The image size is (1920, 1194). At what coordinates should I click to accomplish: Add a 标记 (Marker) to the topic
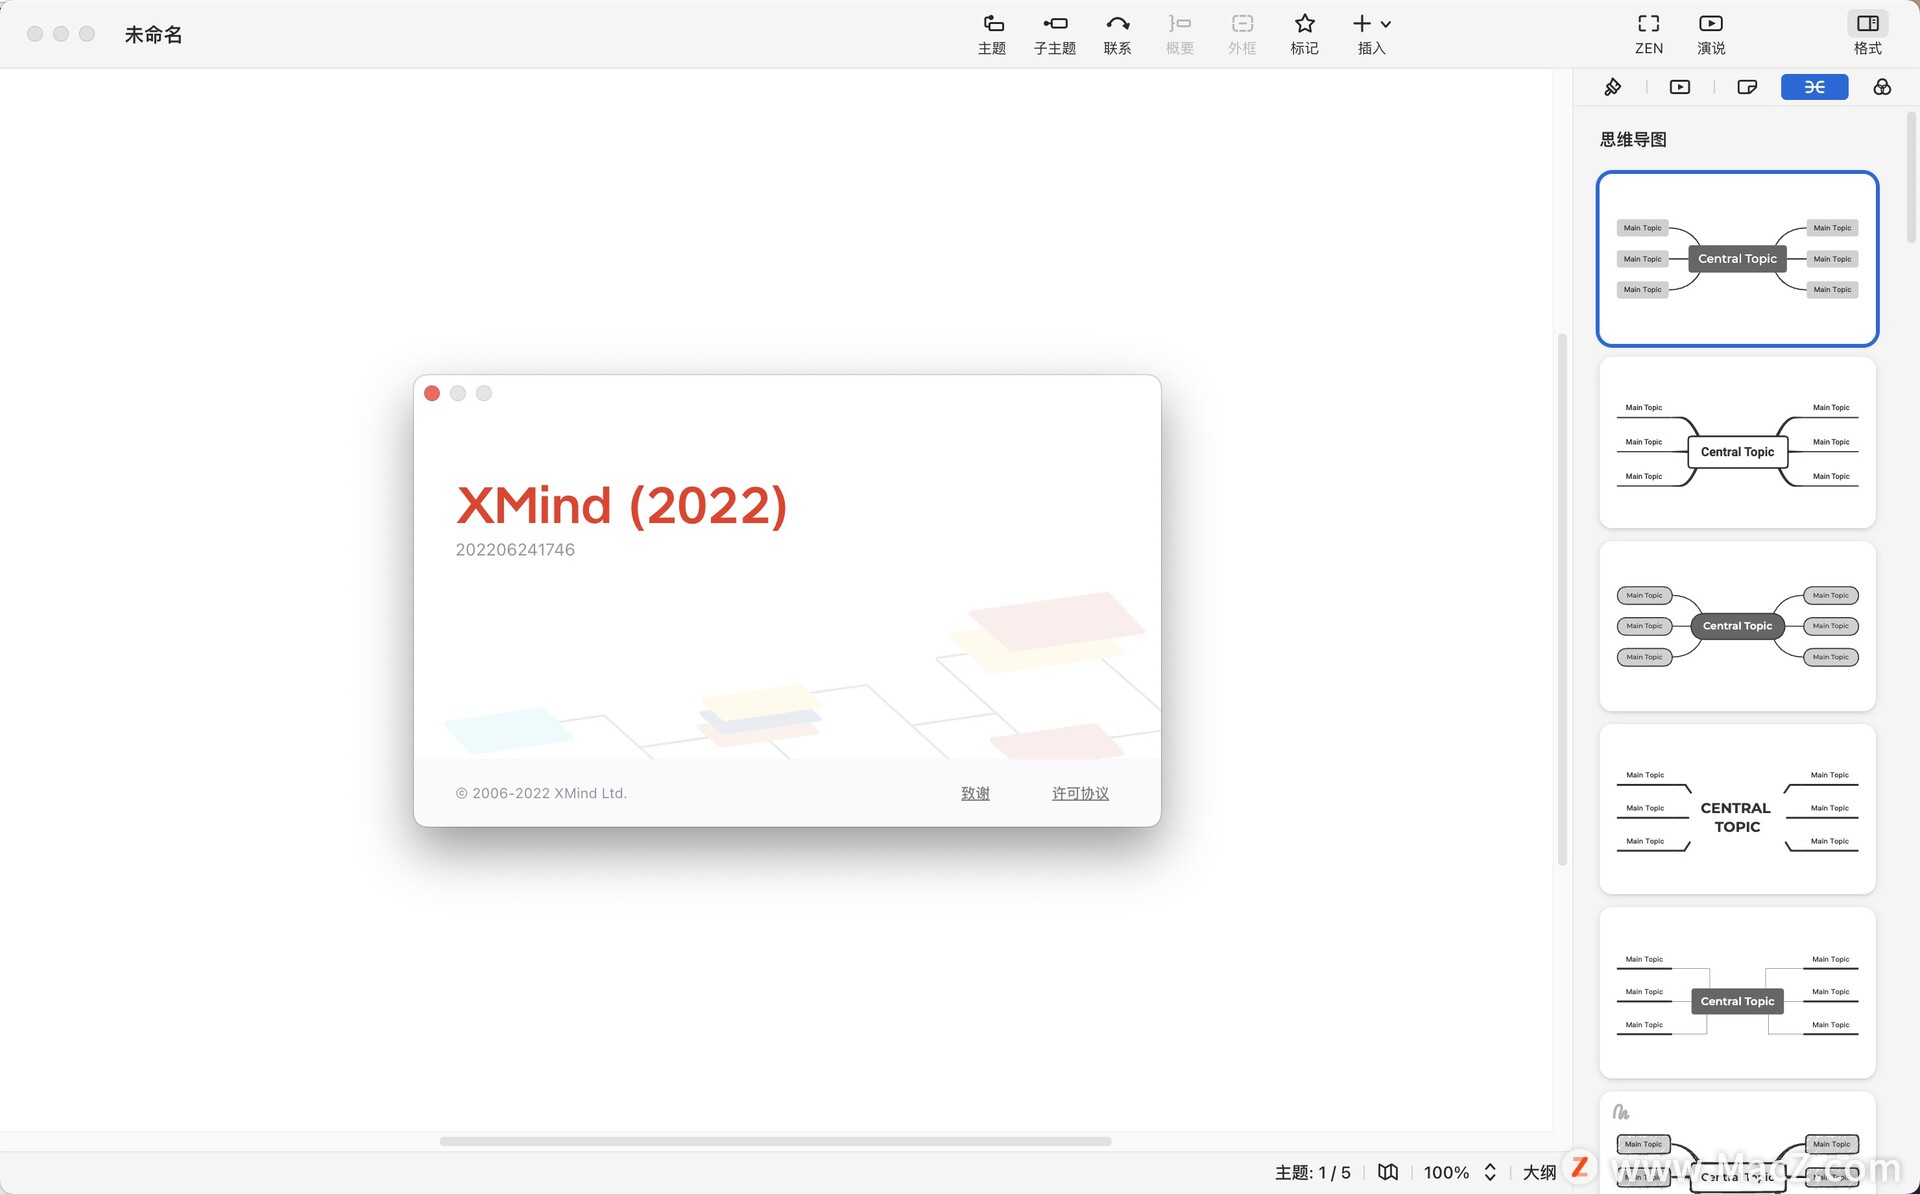(1303, 33)
